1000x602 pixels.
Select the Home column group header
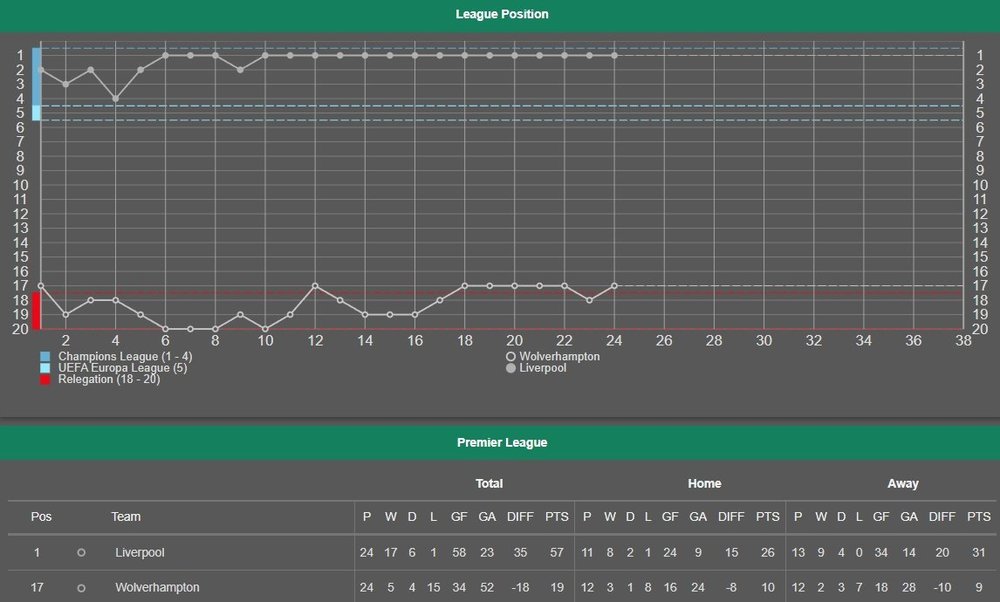tap(704, 483)
